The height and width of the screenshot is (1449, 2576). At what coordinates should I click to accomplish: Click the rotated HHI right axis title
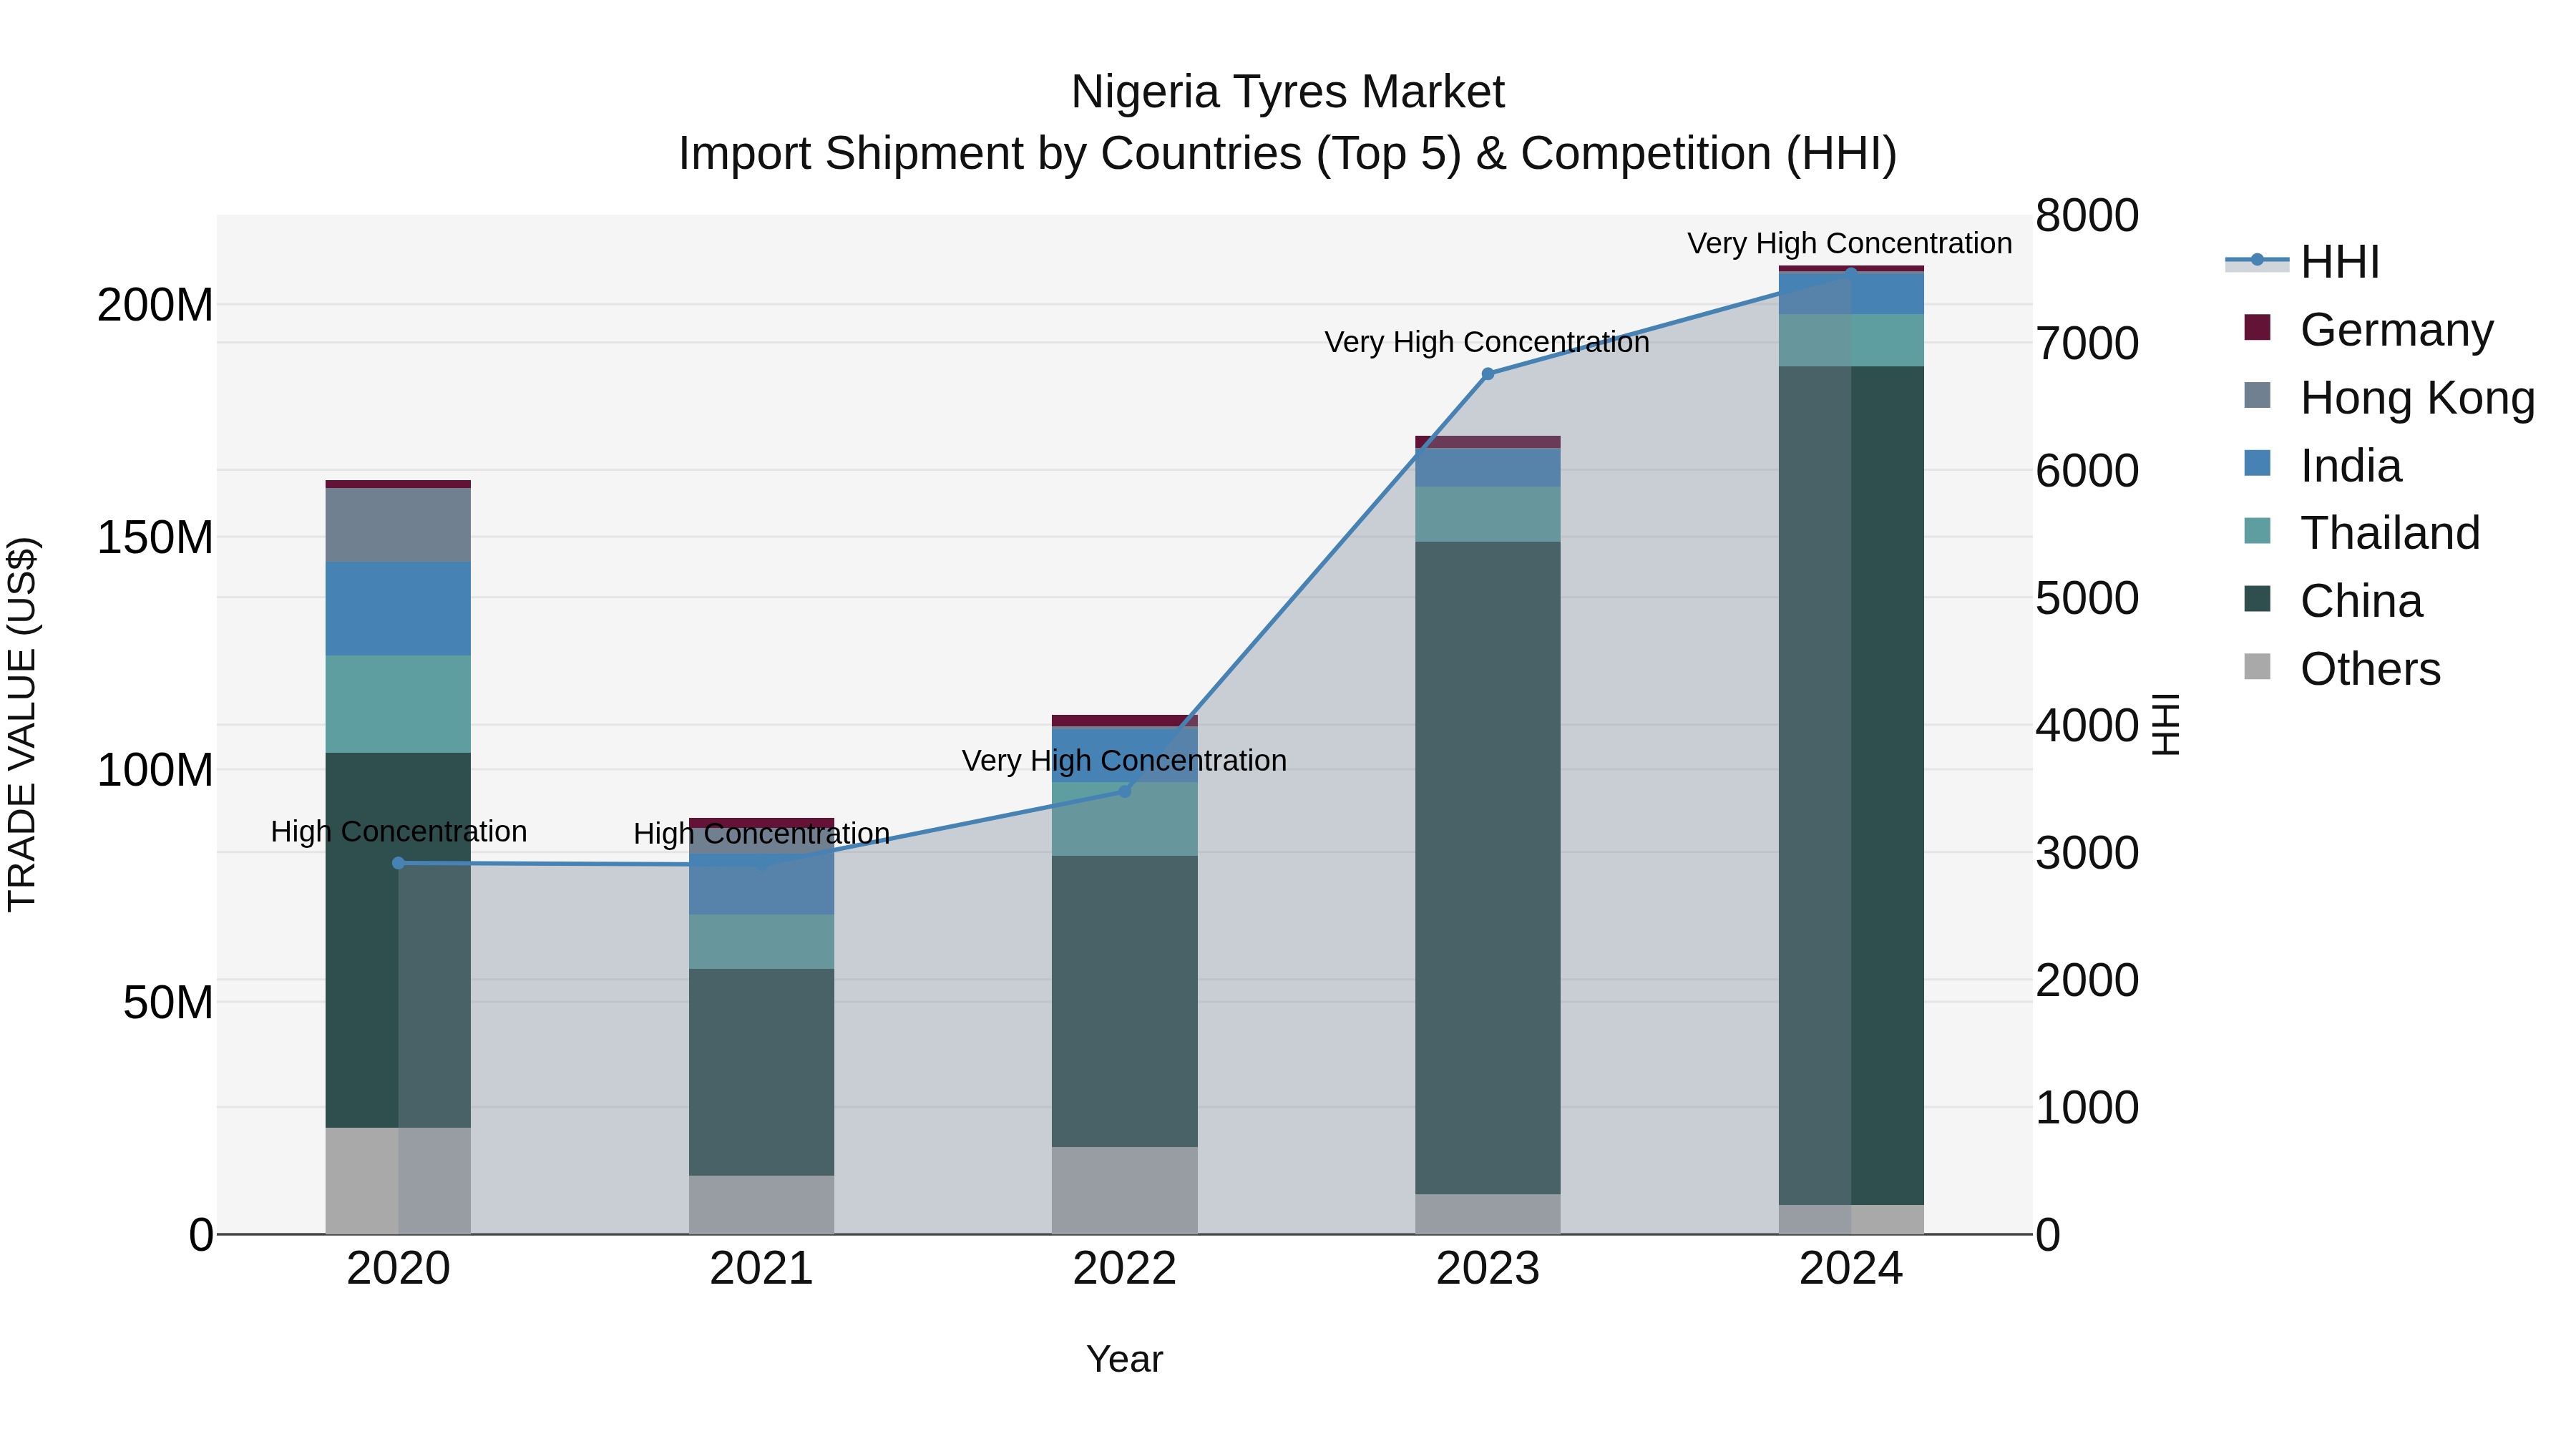(x=2165, y=724)
